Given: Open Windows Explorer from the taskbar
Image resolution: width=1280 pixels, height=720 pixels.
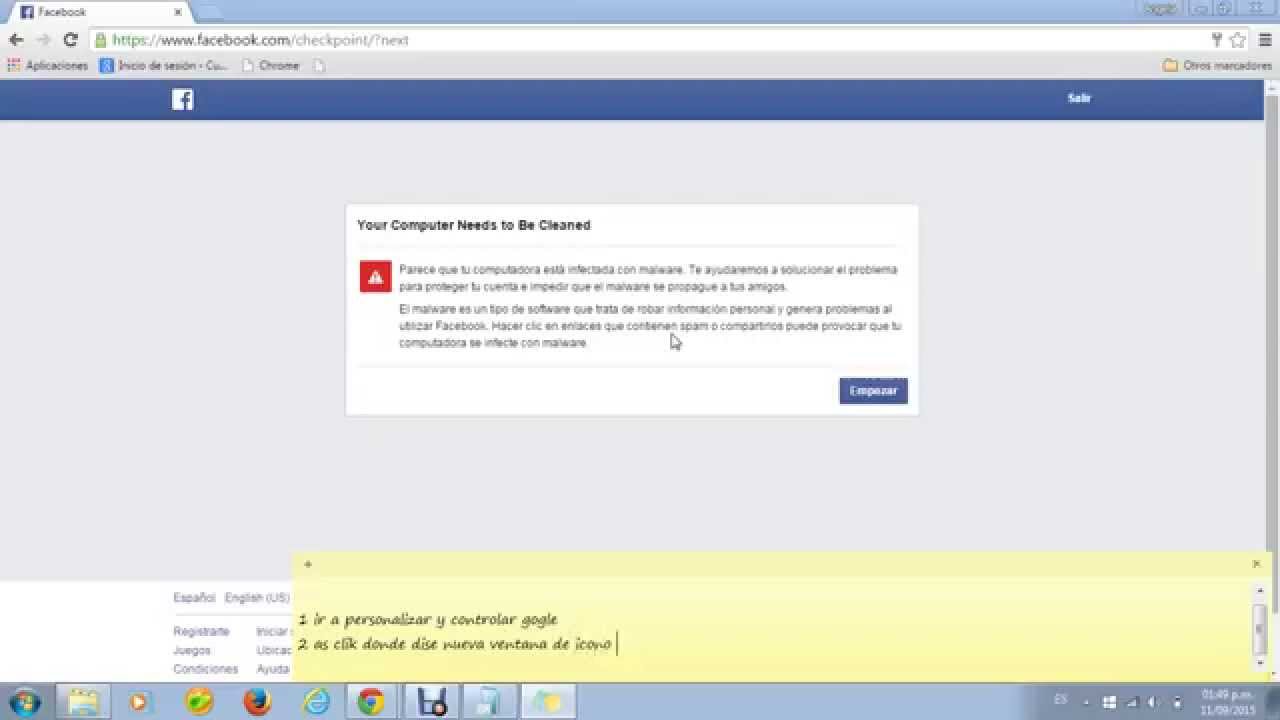Looking at the screenshot, I should pyautogui.click(x=83, y=702).
